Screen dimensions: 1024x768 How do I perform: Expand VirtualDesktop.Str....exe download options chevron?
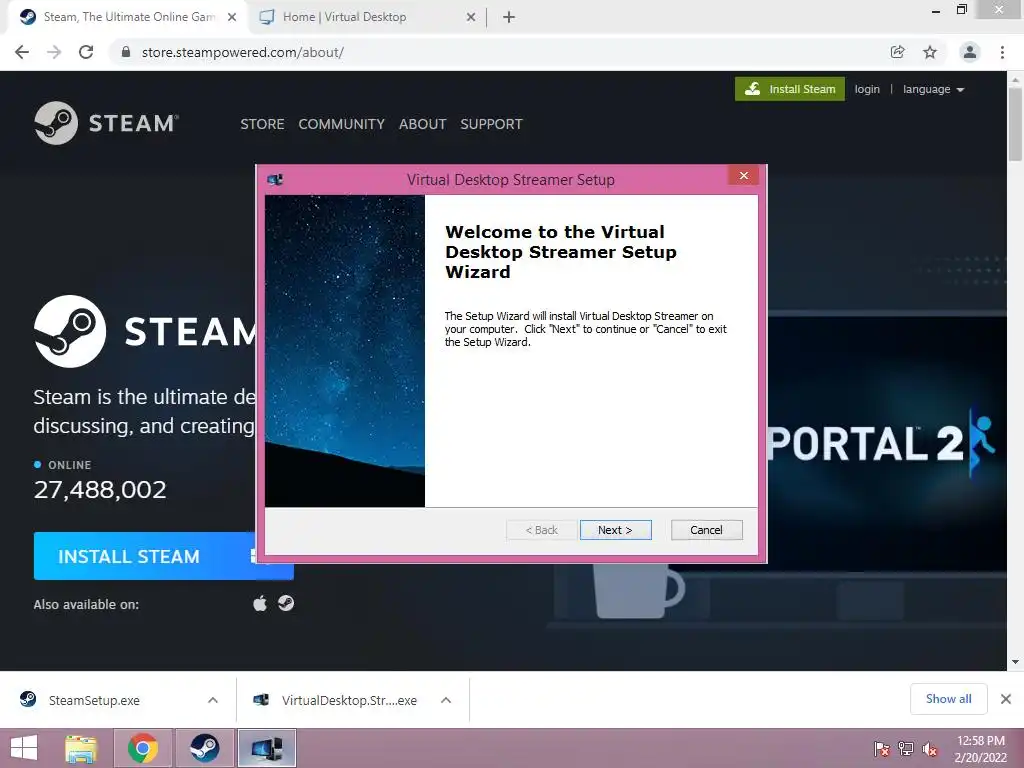[x=446, y=700]
